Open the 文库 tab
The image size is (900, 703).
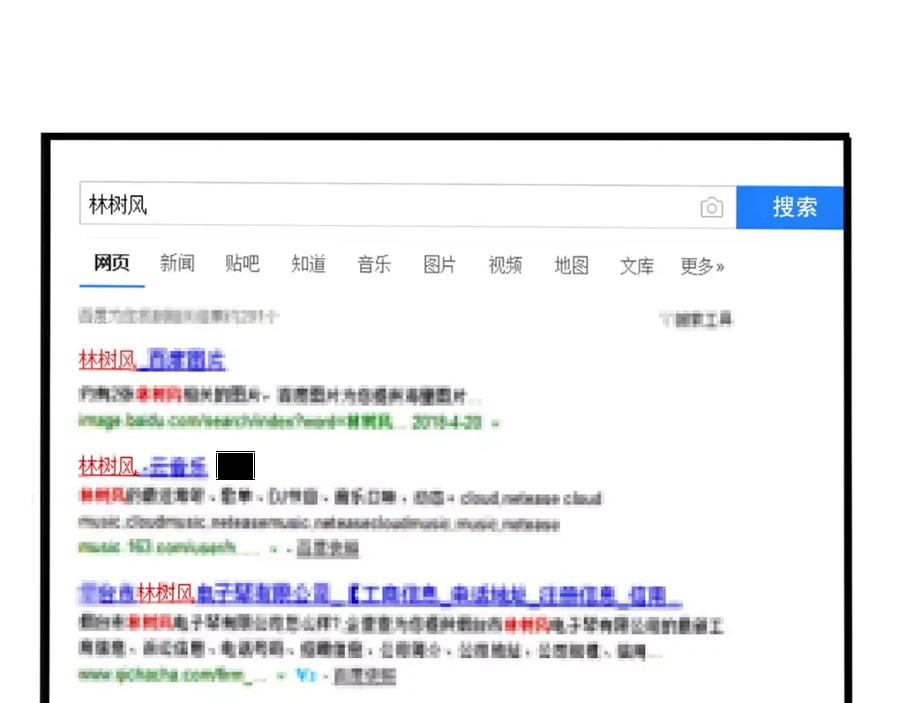coord(637,266)
